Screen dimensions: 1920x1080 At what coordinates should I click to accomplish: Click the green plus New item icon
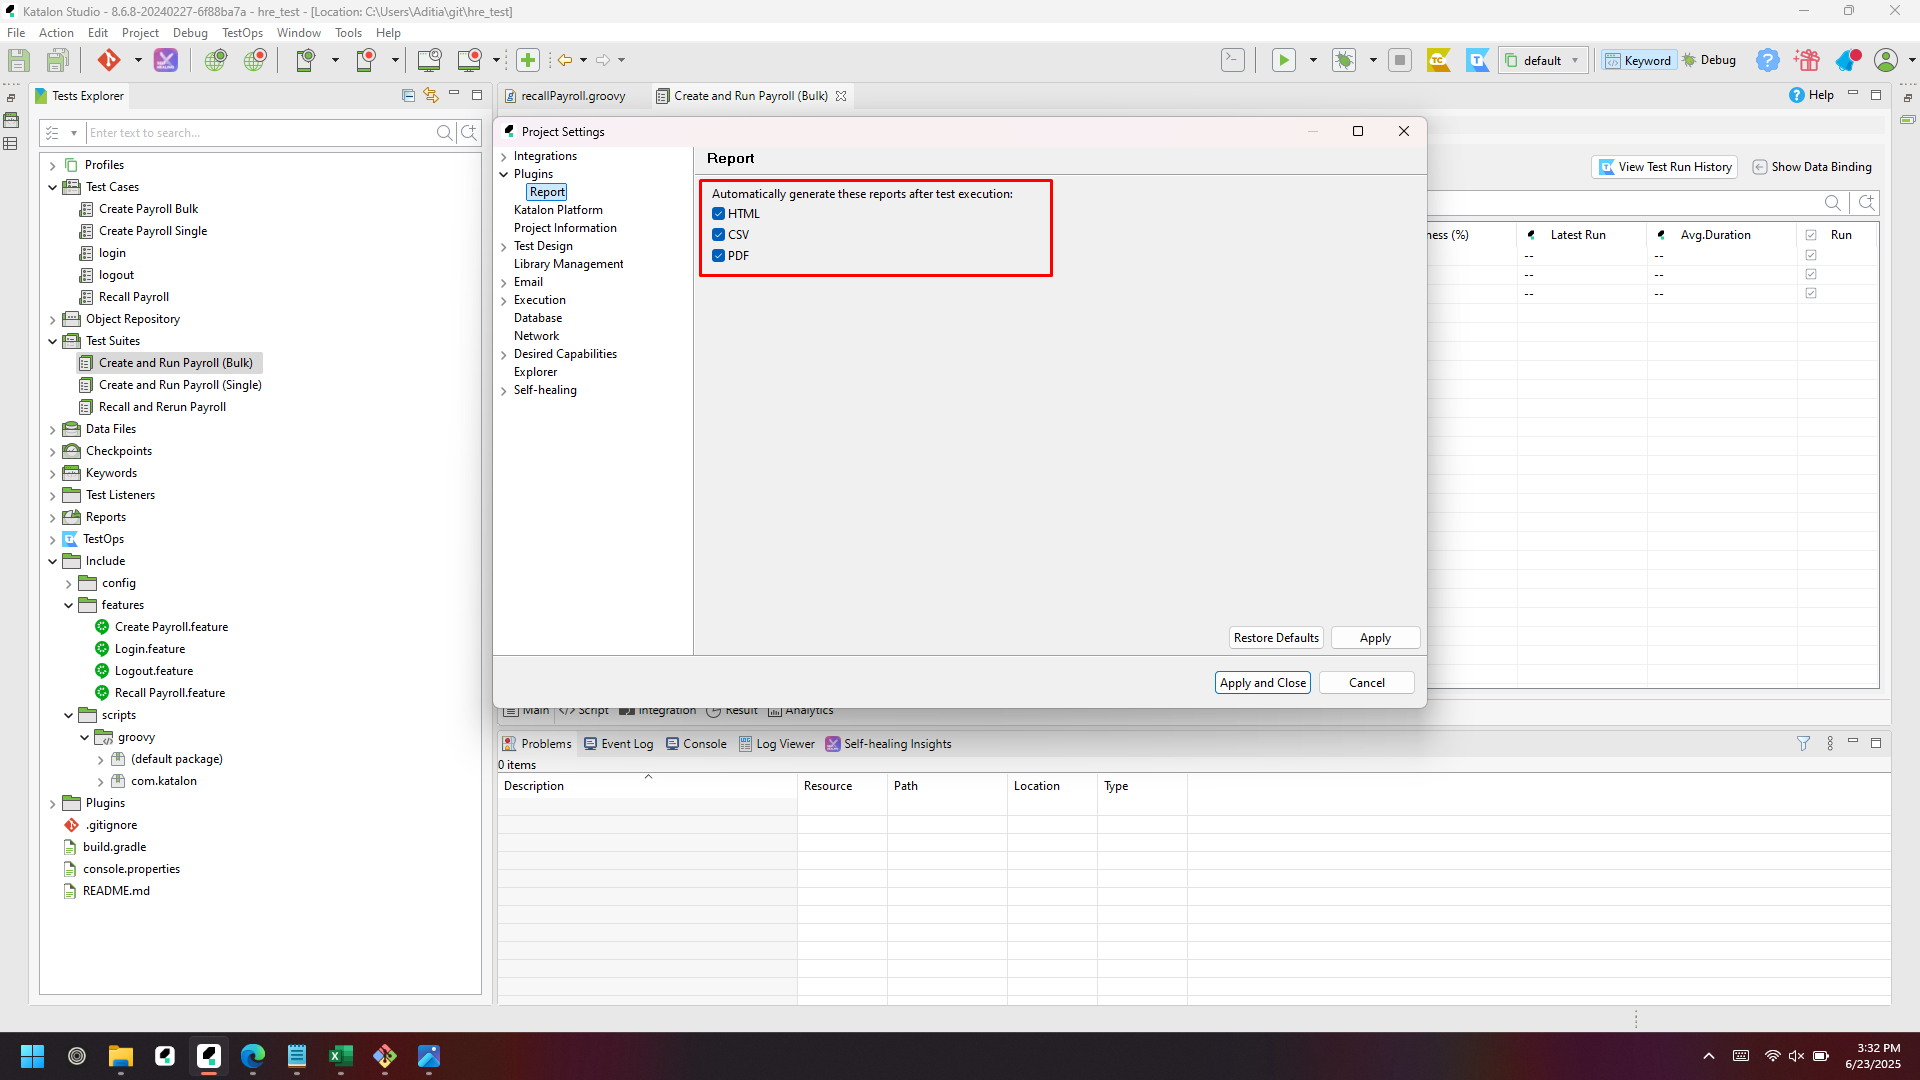click(528, 60)
